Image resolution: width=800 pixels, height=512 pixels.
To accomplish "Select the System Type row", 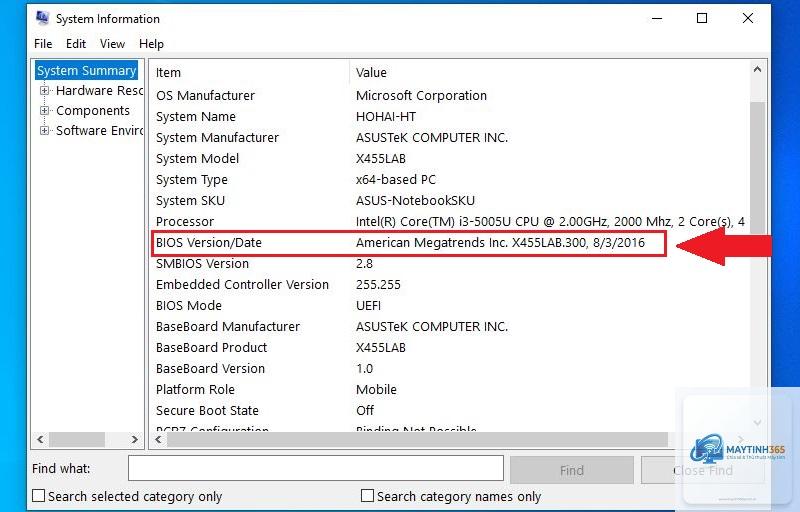I will (450, 180).
